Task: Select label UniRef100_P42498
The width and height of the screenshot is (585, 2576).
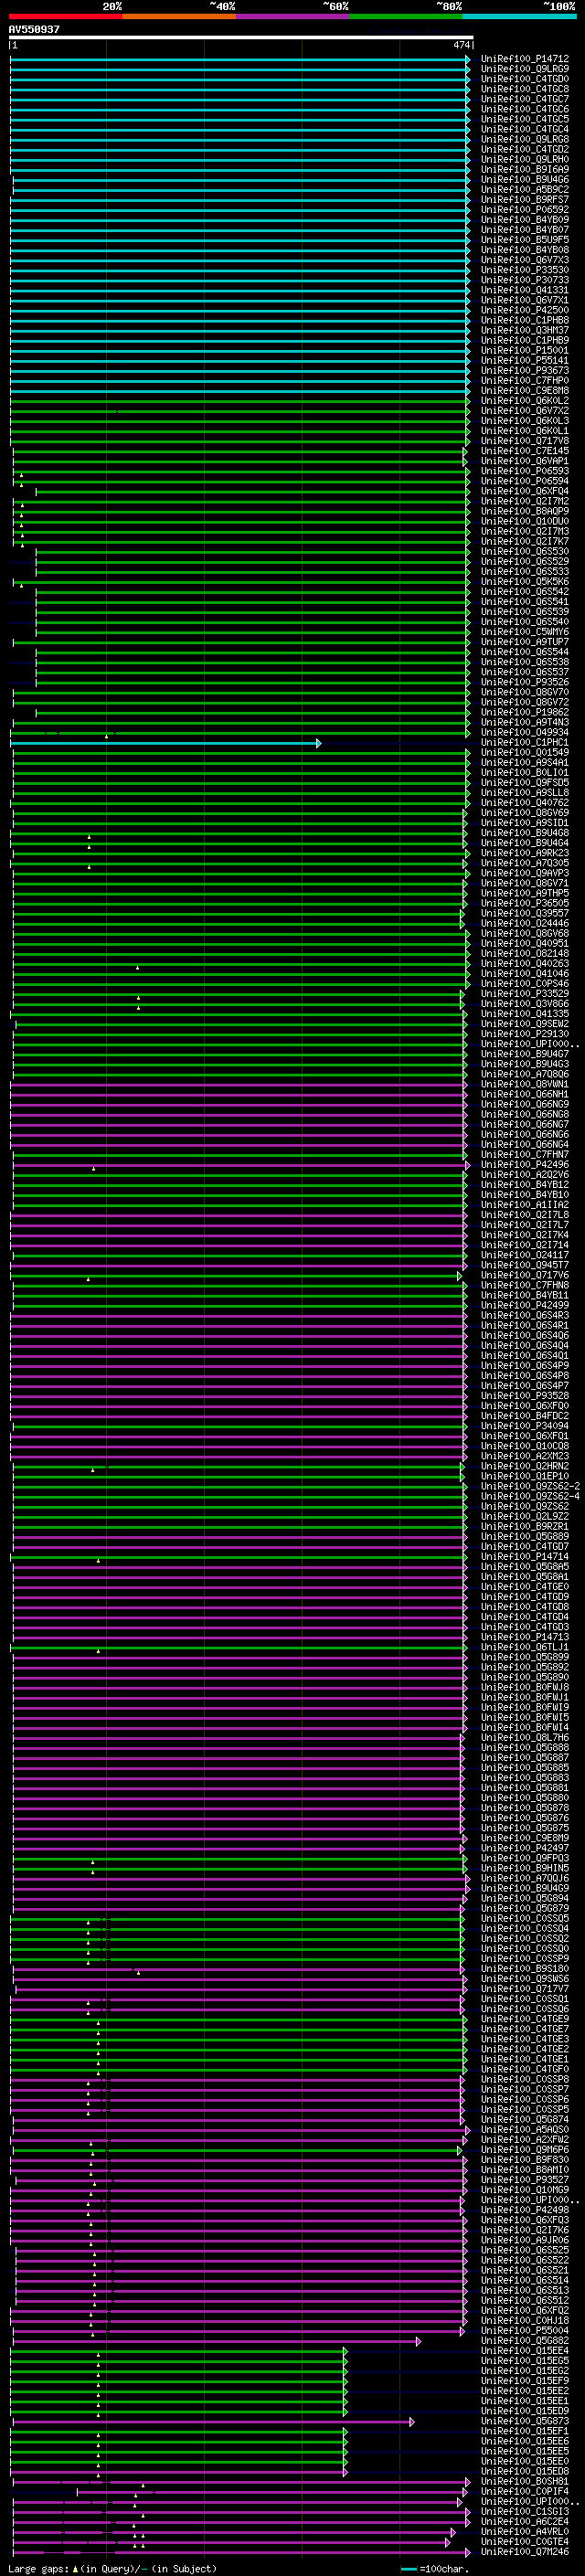Action: pyautogui.click(x=525, y=2210)
